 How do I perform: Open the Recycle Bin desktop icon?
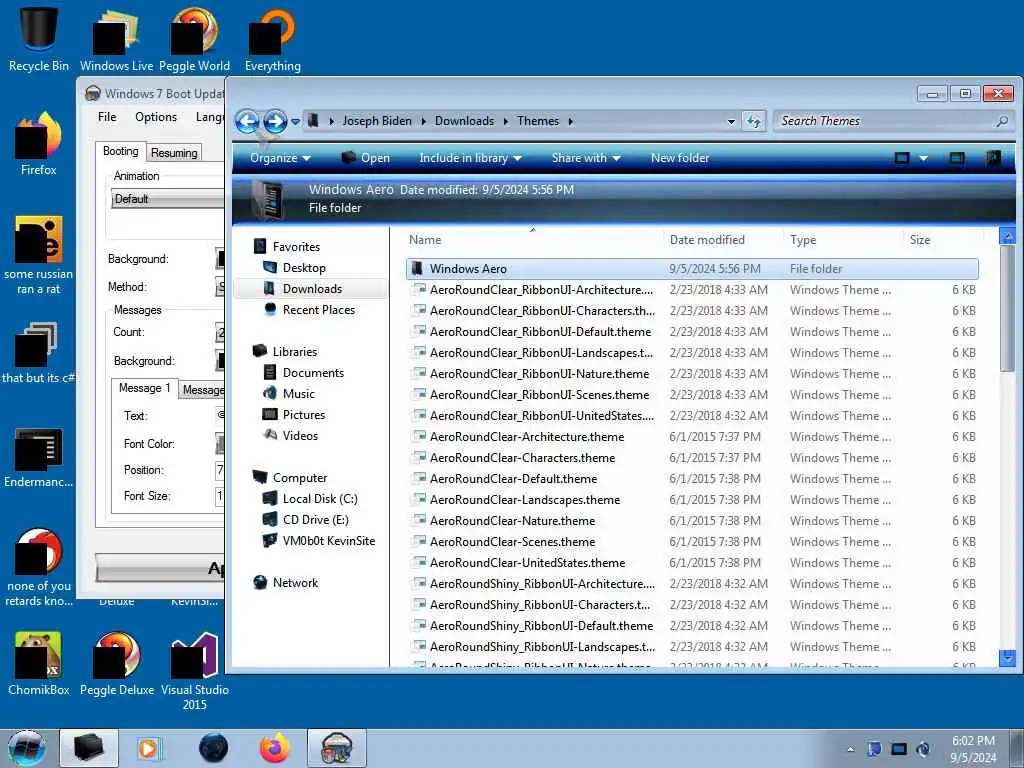point(39,39)
